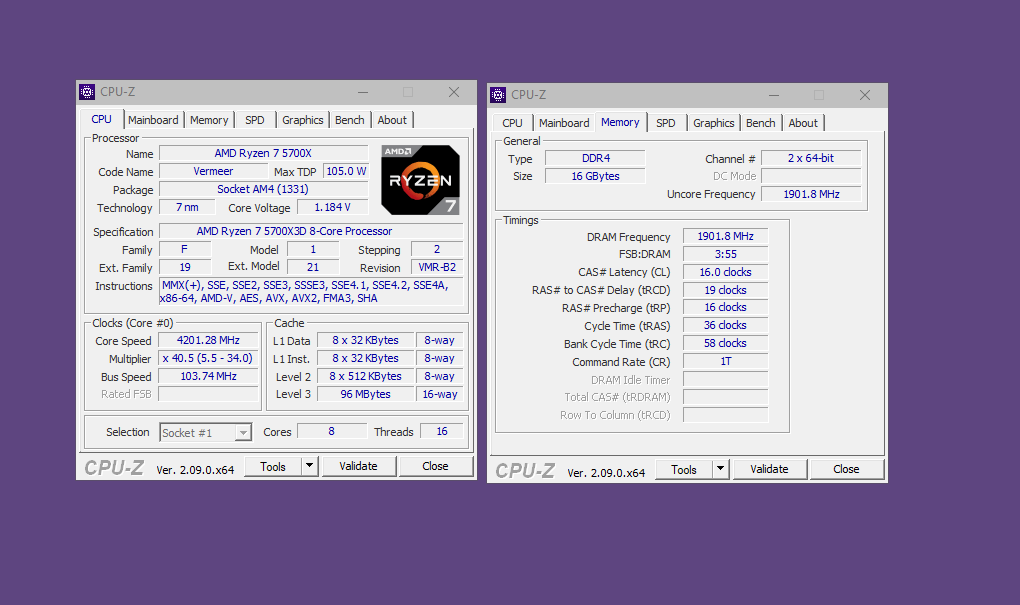Select Memory tab in right CPU-Z window
Image resolution: width=1020 pixels, height=605 pixels.
620,122
